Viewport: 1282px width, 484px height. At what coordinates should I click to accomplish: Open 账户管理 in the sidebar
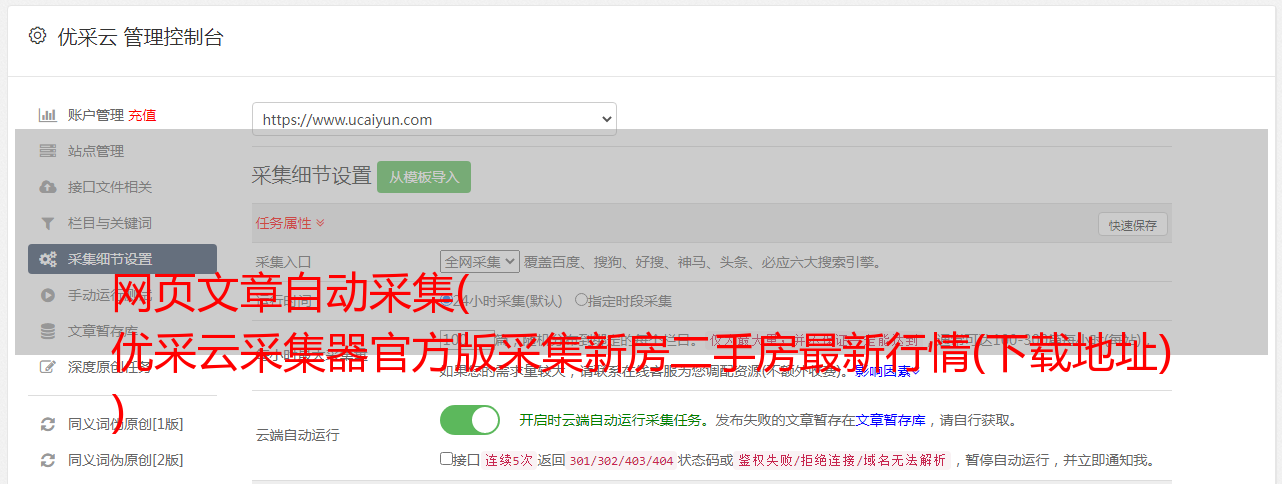click(96, 115)
